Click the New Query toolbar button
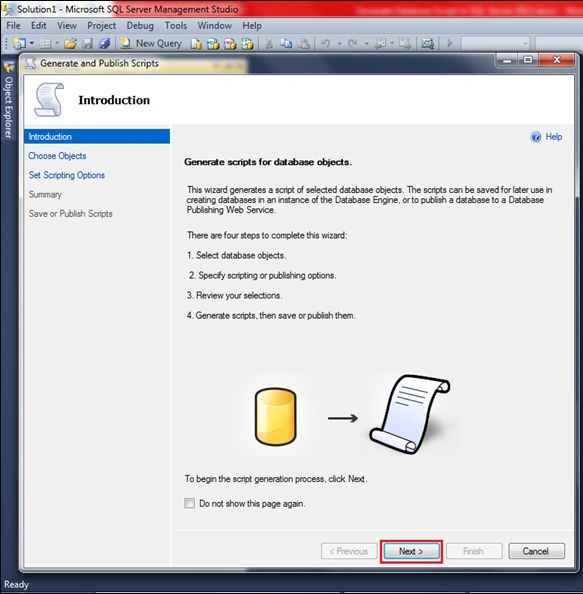The height and width of the screenshot is (594, 583). [x=152, y=44]
